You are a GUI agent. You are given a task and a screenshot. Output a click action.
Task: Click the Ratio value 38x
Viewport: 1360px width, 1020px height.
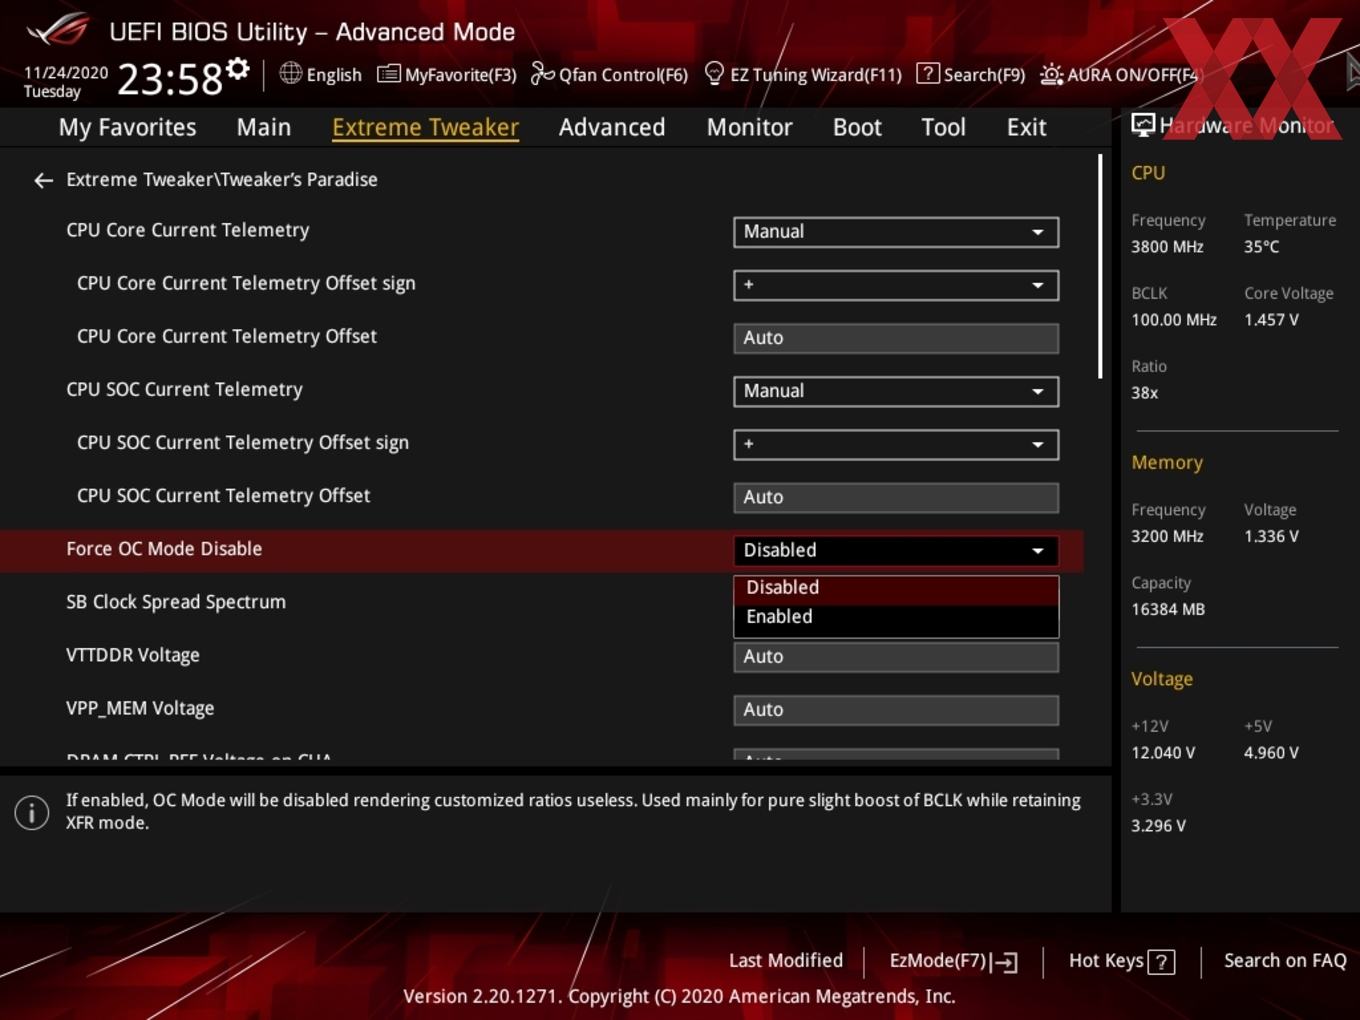[1144, 393]
